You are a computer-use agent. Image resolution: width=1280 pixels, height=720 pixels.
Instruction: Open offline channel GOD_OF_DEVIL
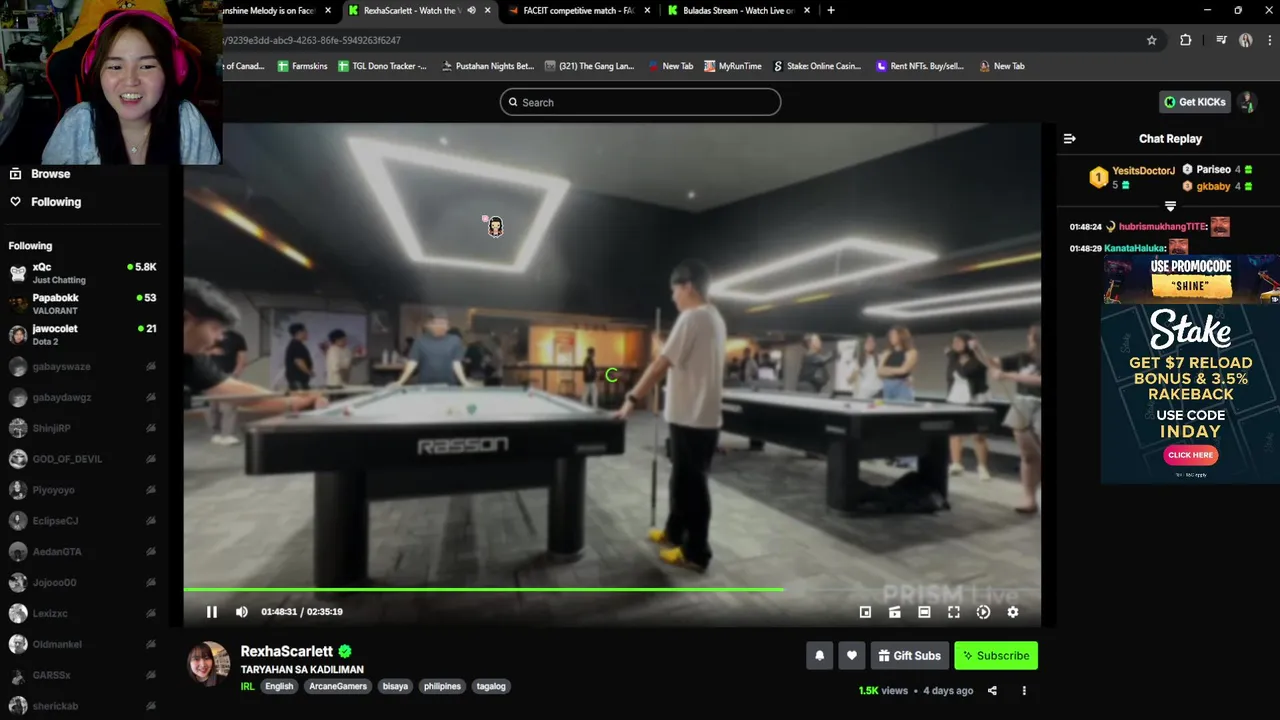click(x=84, y=459)
